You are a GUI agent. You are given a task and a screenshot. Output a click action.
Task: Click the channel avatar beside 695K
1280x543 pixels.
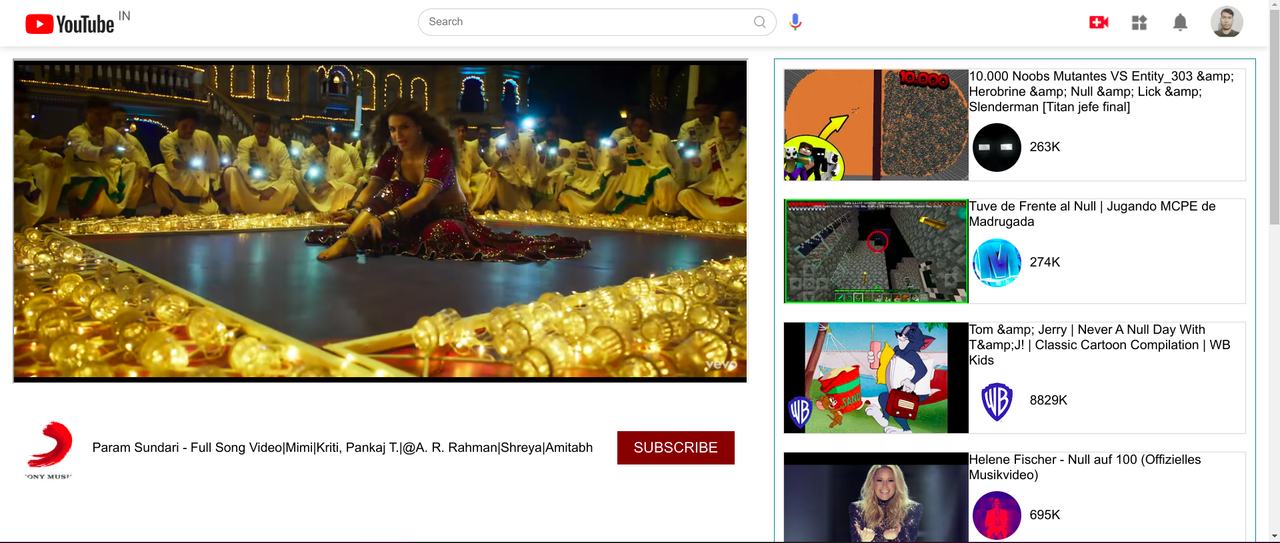(x=997, y=516)
